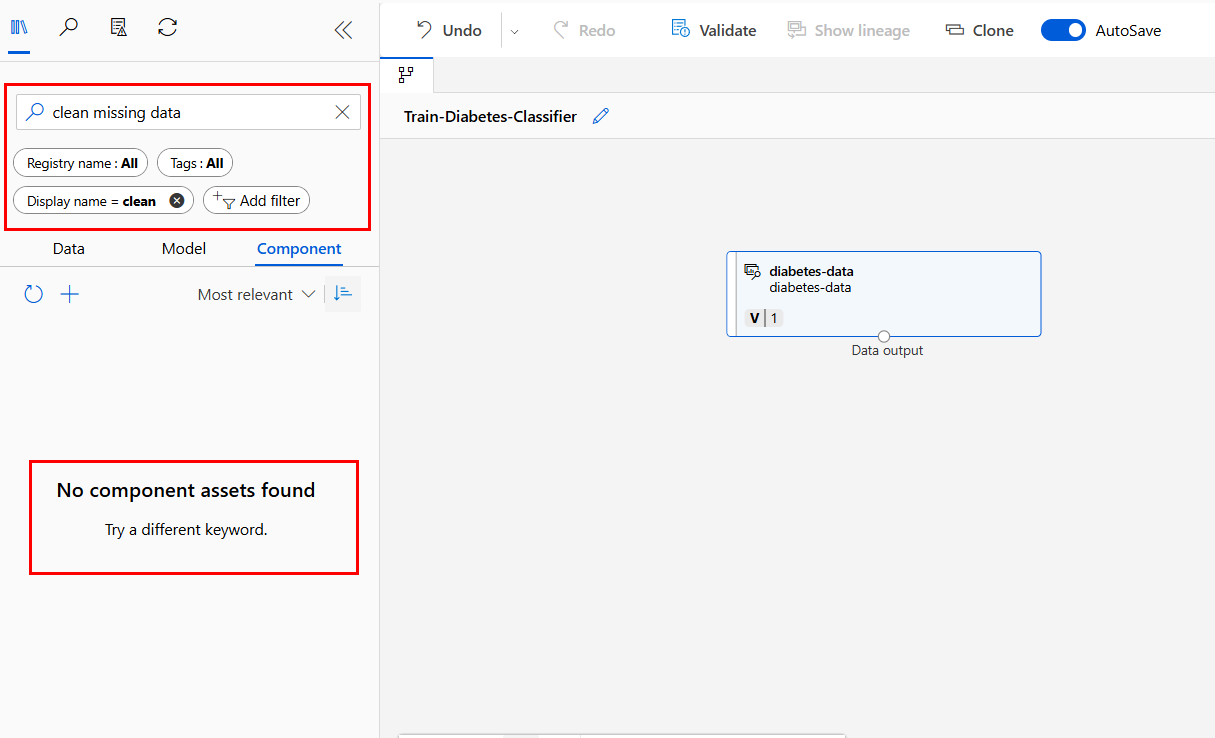Click the document validation icon in the sidebar

(x=118, y=27)
